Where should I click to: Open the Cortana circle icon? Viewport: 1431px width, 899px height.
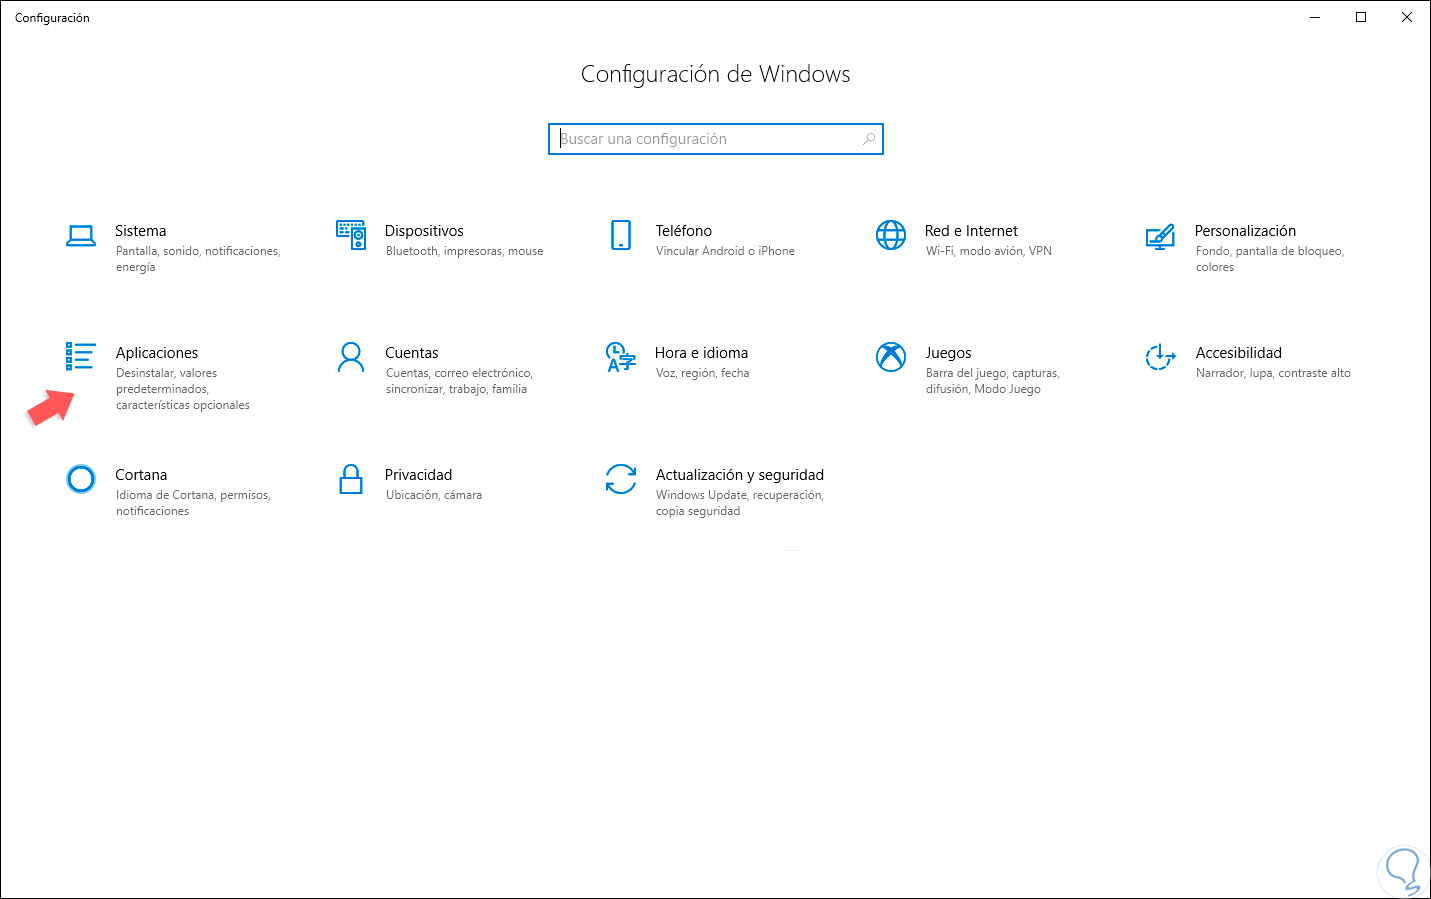(x=81, y=479)
